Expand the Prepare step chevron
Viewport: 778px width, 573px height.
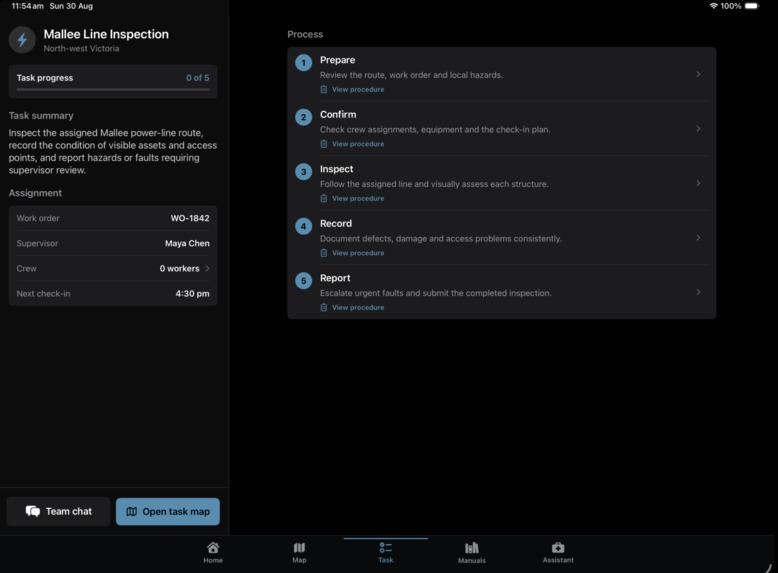698,74
